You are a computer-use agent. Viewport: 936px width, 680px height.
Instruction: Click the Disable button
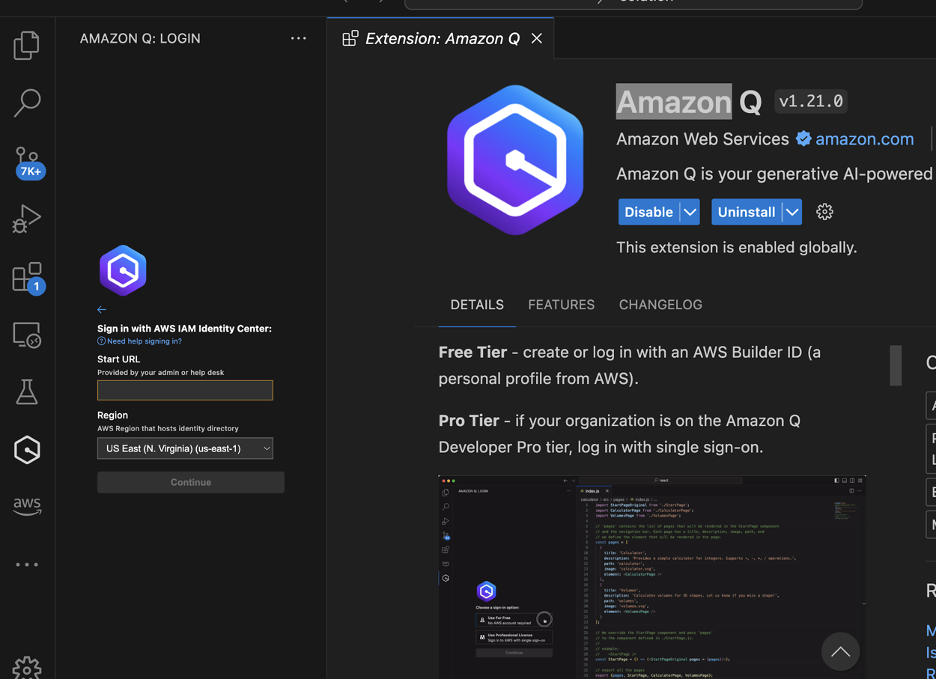coord(648,212)
